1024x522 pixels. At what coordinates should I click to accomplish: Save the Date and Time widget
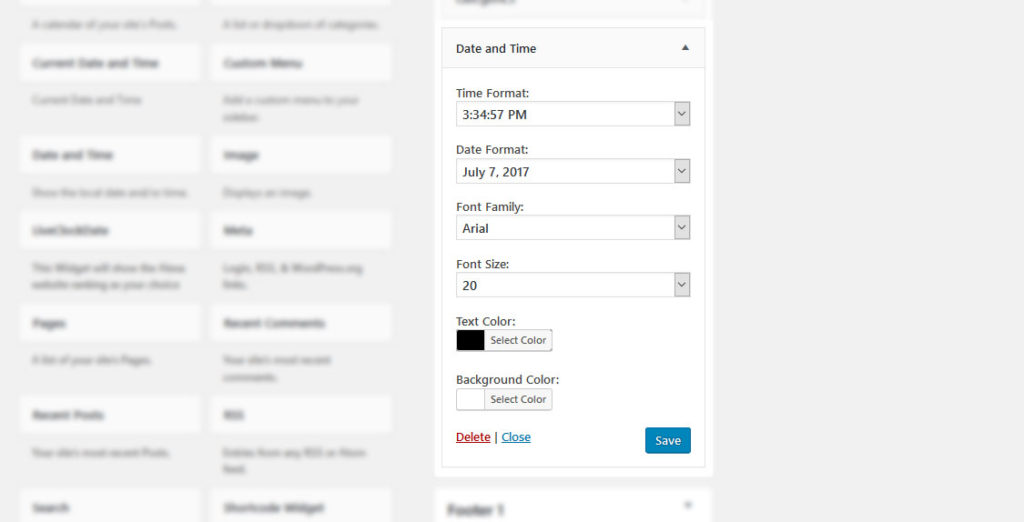tap(667, 440)
